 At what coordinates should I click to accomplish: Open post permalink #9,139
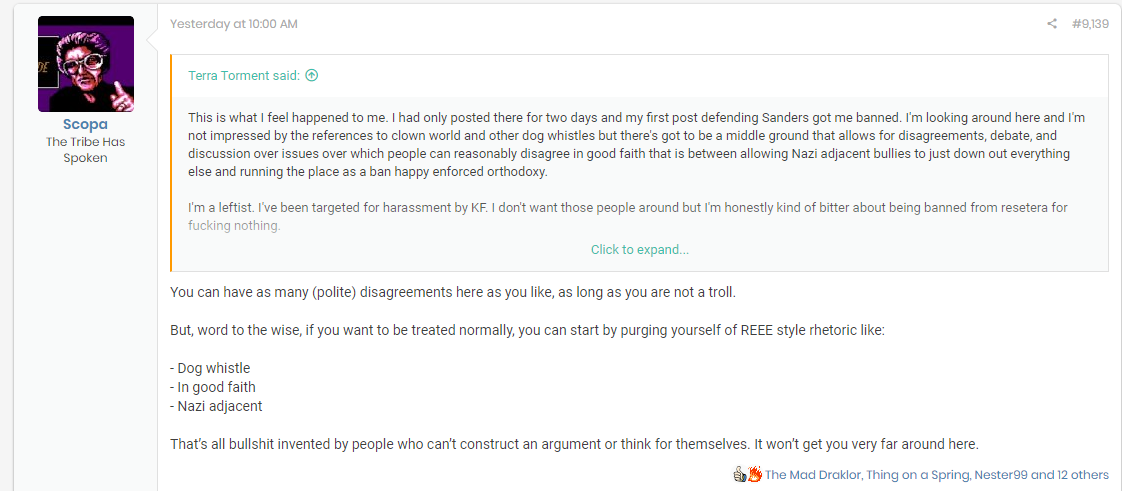click(x=1090, y=24)
